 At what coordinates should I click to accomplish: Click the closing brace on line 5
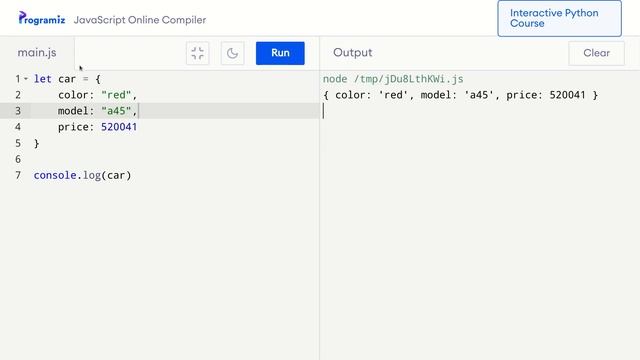(x=36, y=143)
